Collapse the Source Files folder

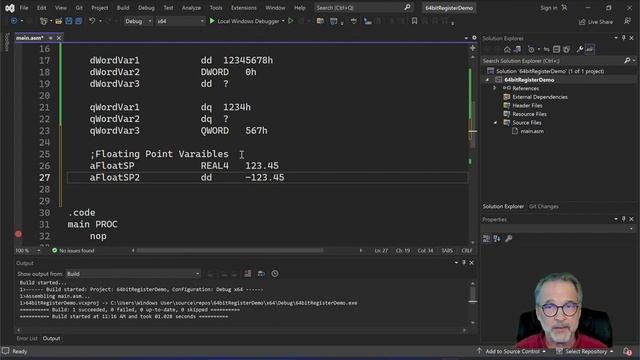coord(496,122)
